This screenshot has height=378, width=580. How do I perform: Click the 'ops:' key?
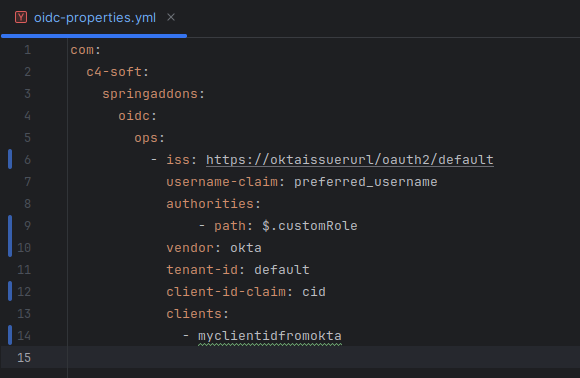[149, 138]
